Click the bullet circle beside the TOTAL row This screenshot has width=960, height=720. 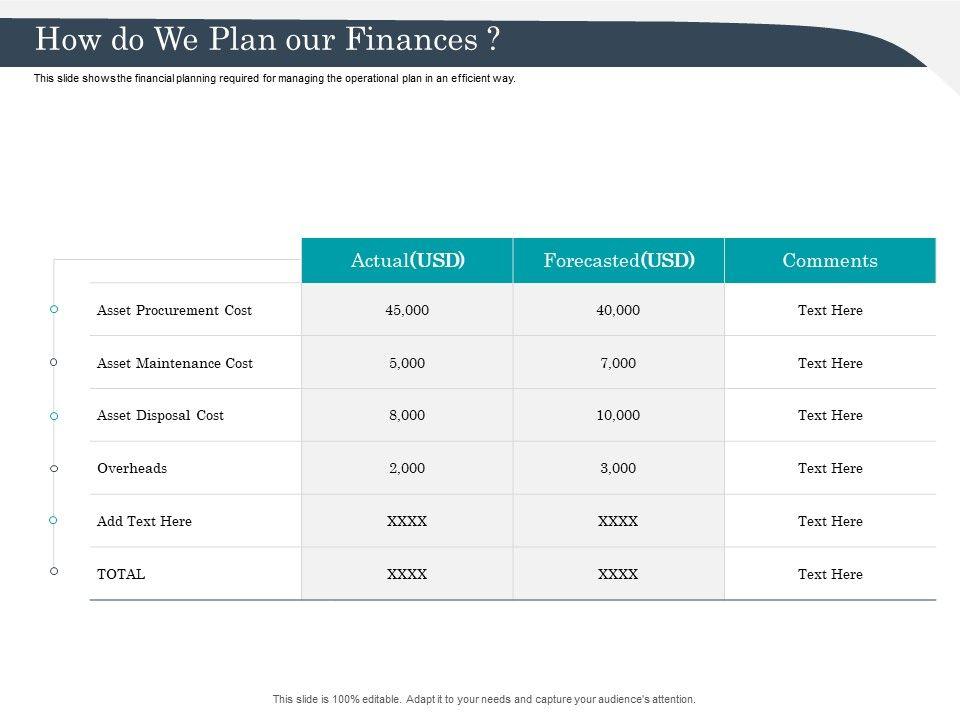coord(54,571)
